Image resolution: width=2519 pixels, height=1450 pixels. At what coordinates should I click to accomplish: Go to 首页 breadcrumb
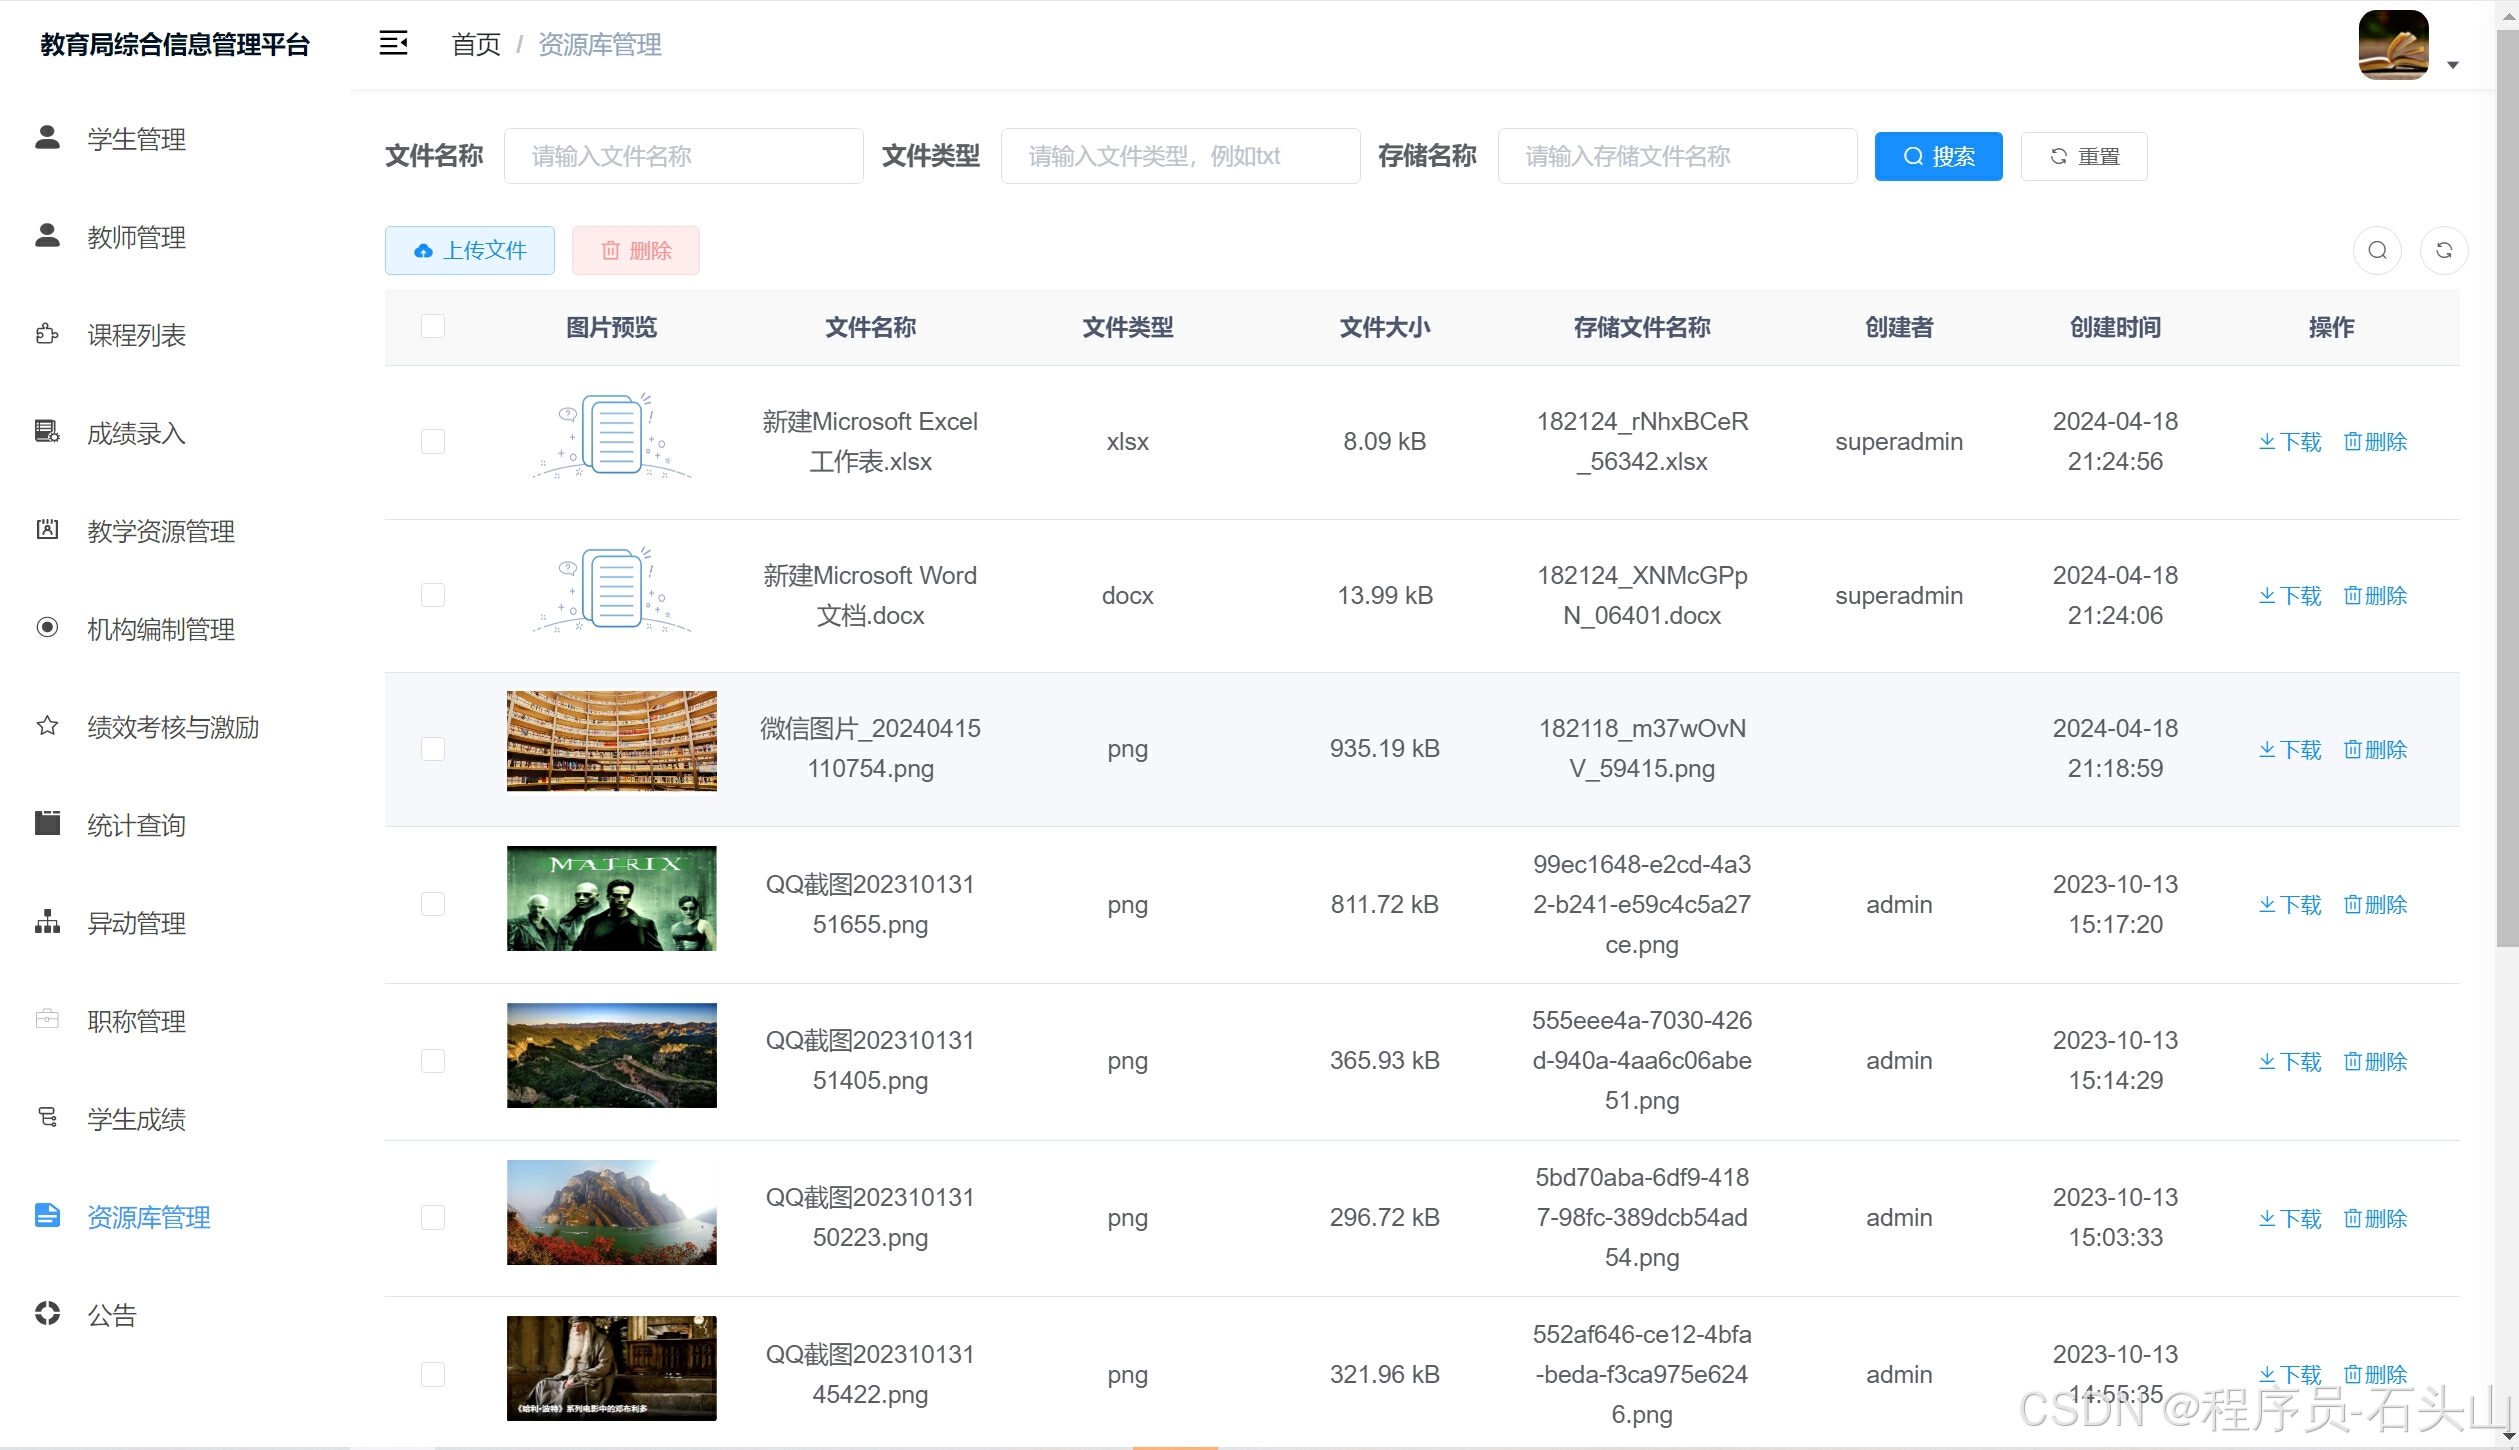click(x=476, y=45)
